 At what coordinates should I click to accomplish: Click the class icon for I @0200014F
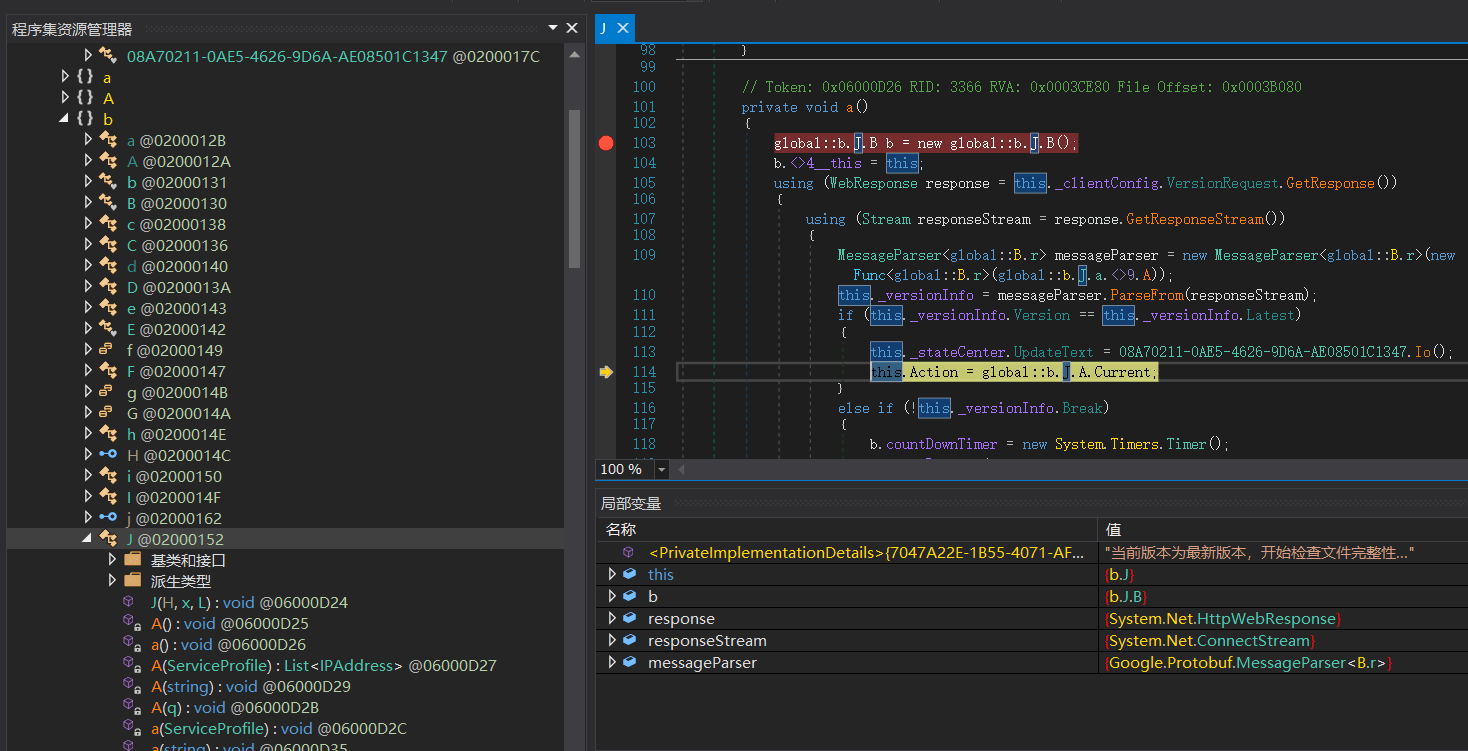108,497
